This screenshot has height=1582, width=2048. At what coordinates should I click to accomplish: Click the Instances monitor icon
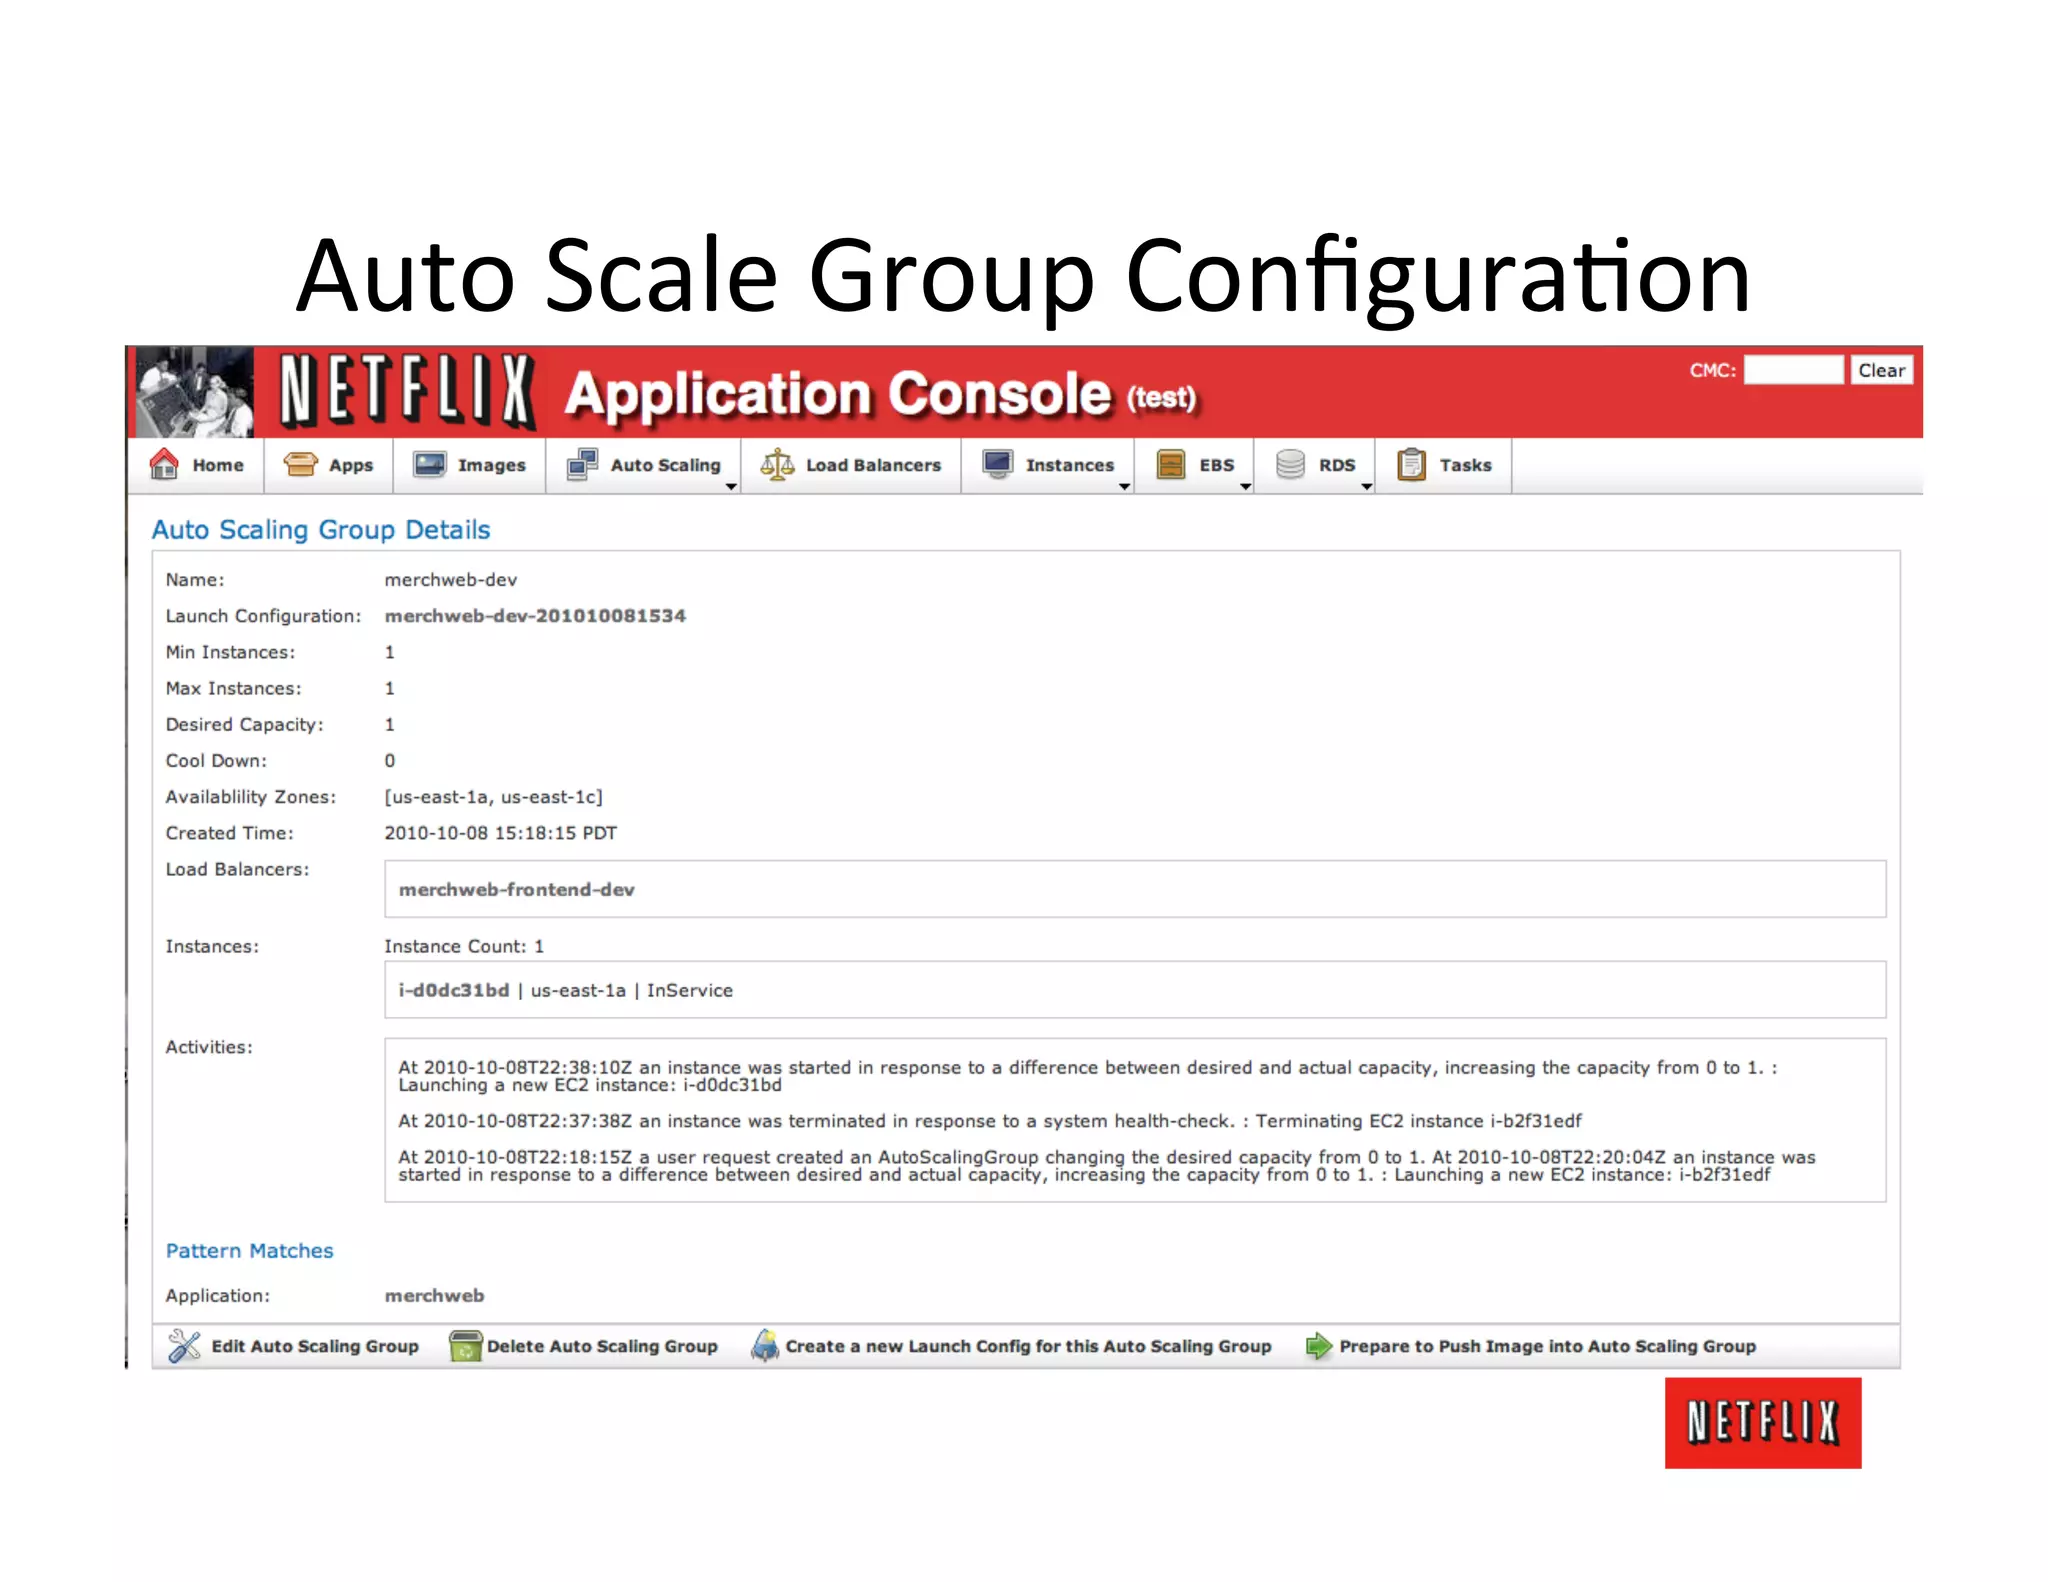pos(998,464)
